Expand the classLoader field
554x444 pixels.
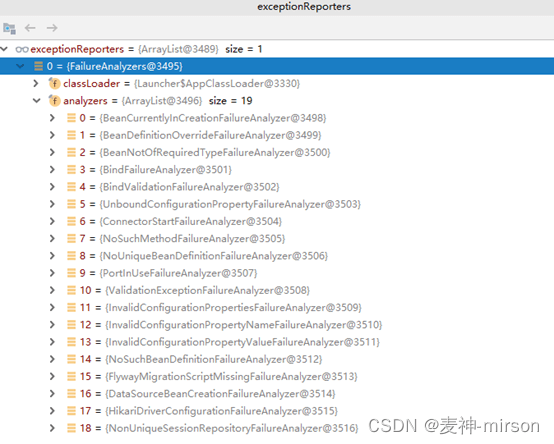tap(36, 83)
